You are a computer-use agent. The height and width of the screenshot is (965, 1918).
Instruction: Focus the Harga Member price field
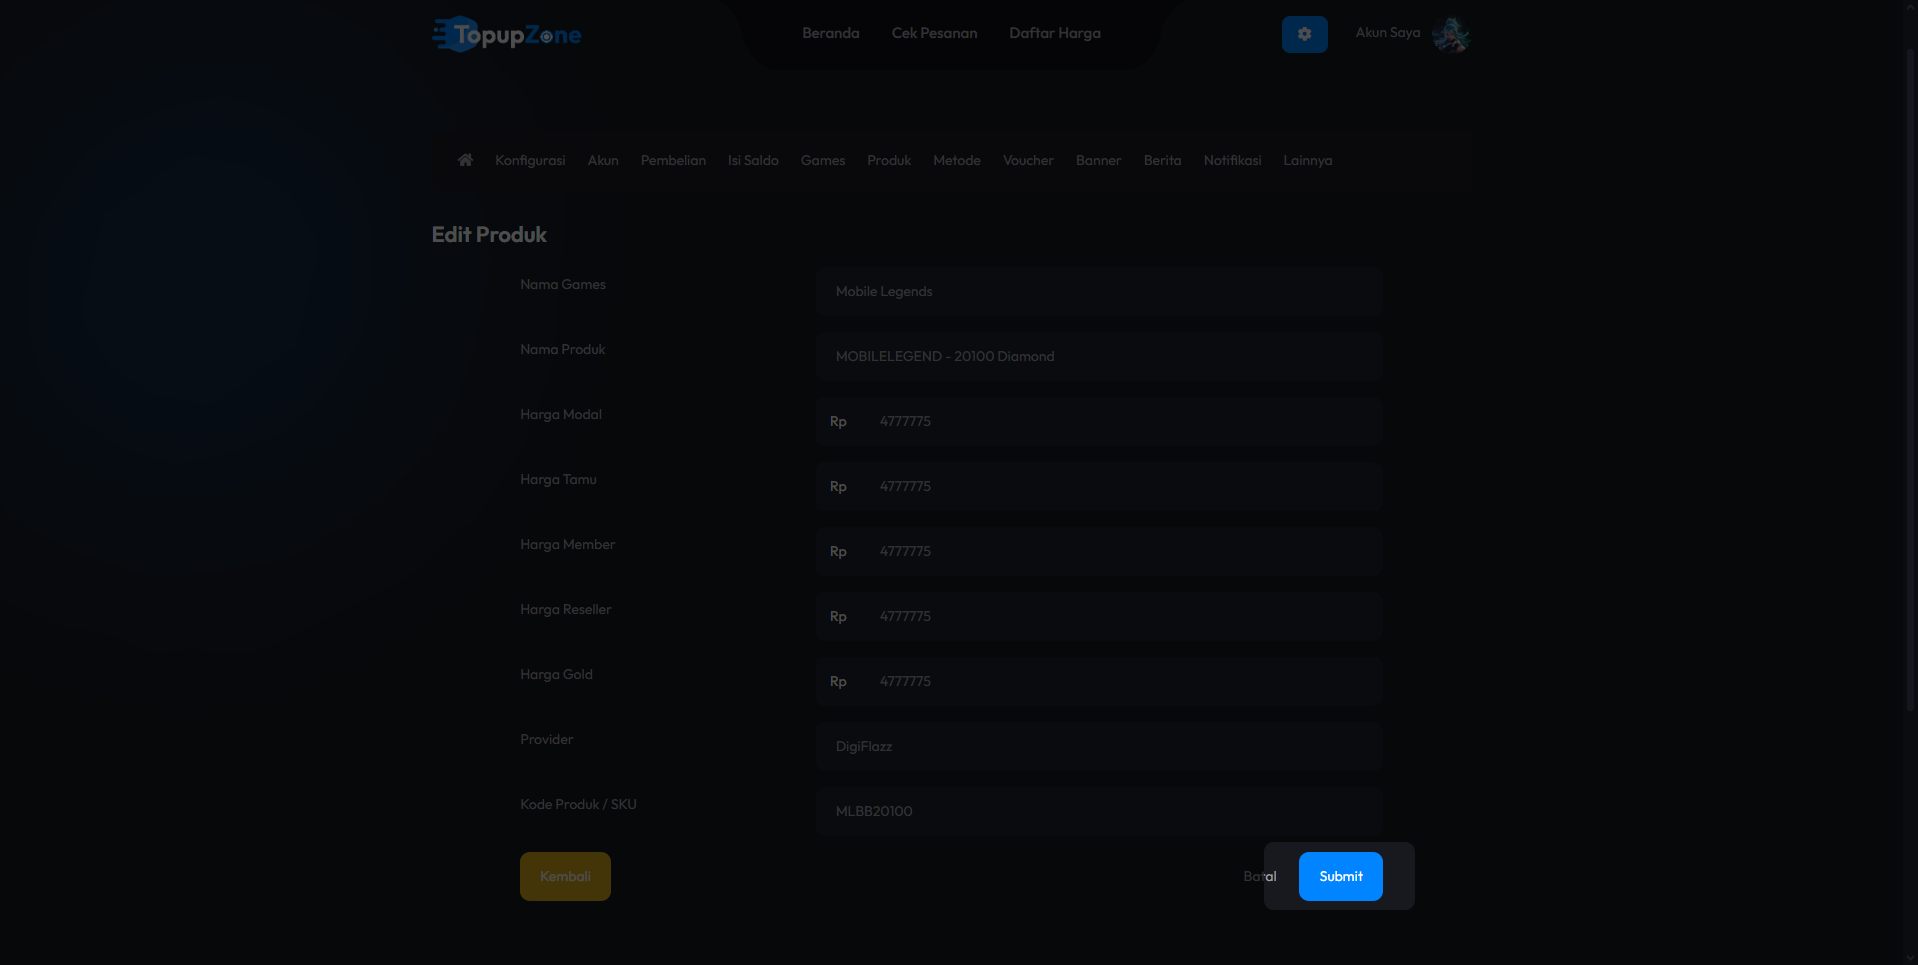click(1120, 551)
